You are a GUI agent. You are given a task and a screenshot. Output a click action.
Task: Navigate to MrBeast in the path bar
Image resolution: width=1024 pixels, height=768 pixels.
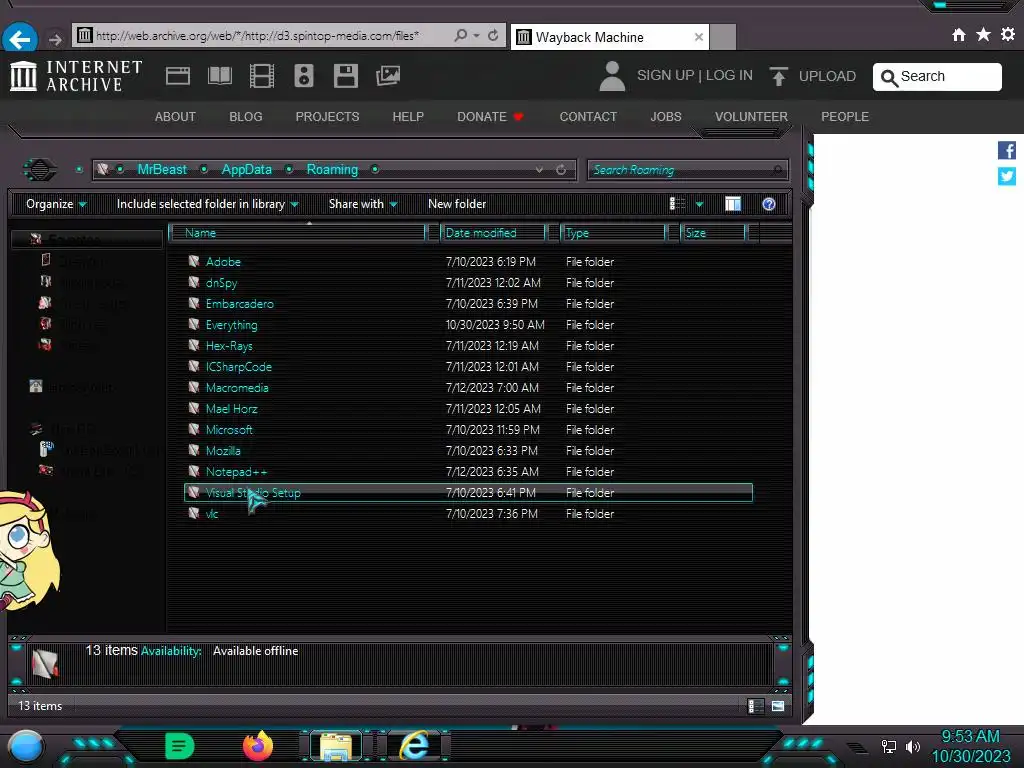click(x=162, y=170)
